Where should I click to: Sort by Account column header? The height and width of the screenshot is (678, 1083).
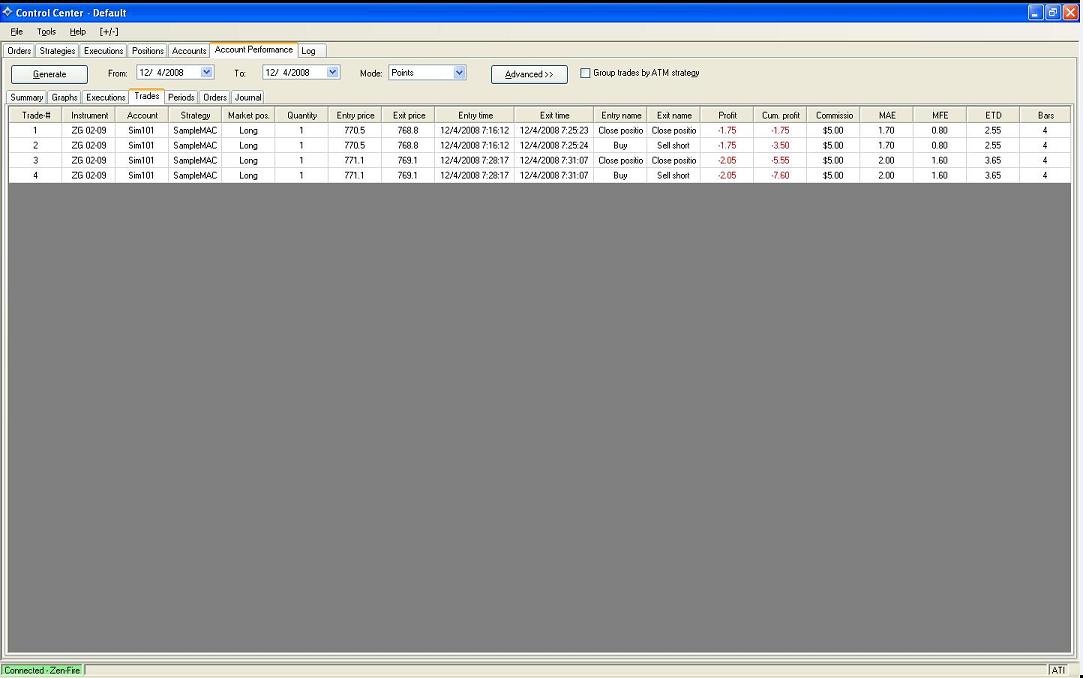142,115
